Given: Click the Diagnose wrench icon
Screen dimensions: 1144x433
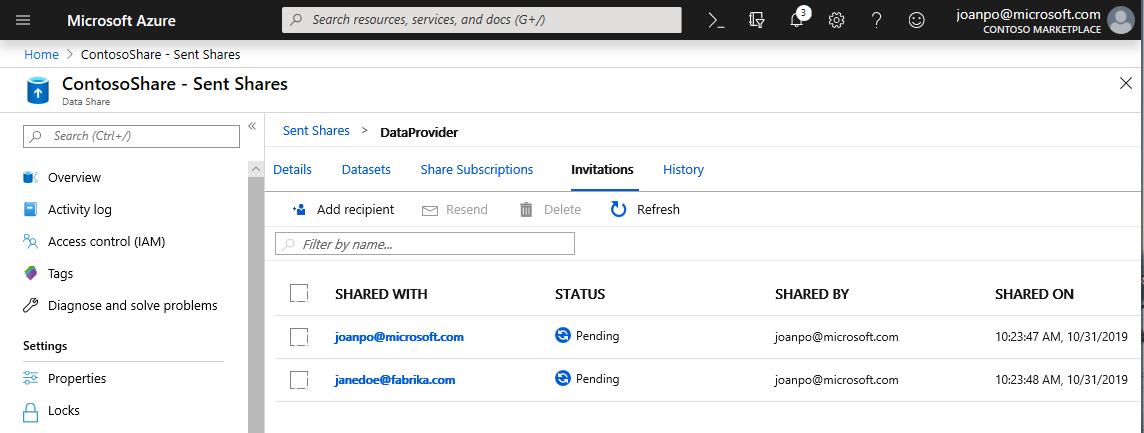Looking at the screenshot, I should point(31,305).
